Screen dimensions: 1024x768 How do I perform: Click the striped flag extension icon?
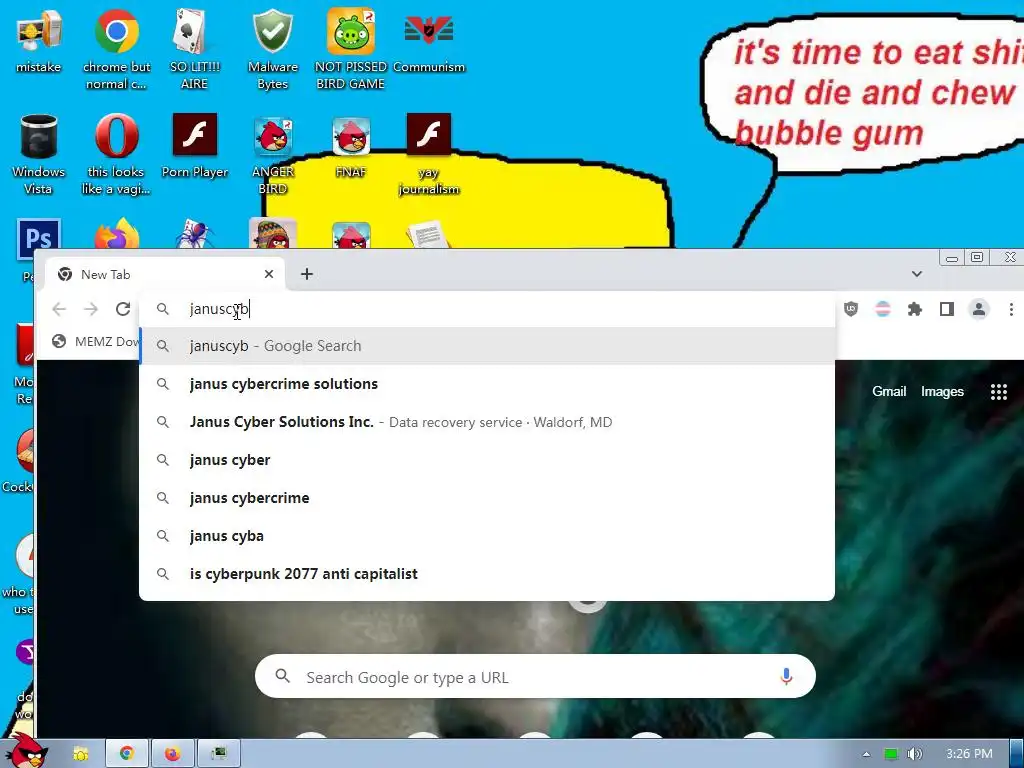coord(882,309)
